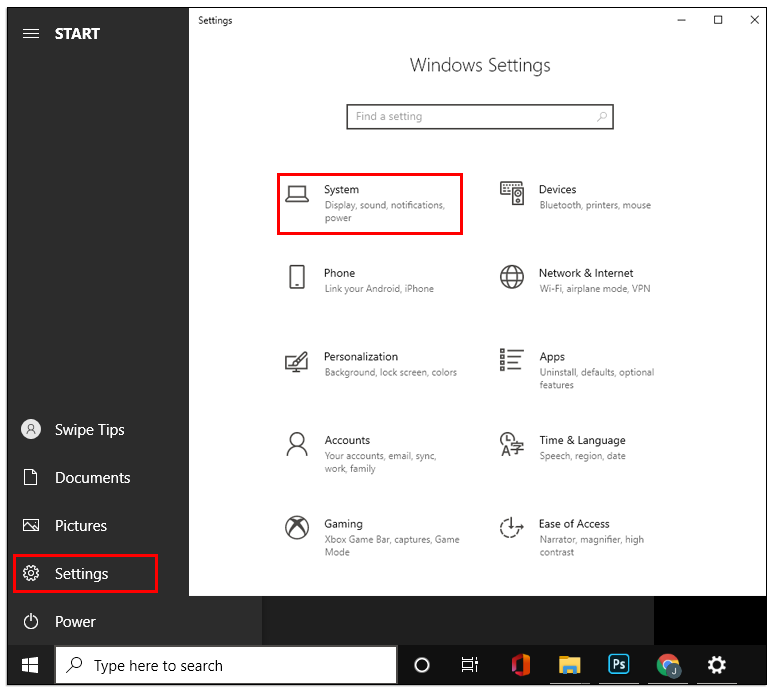
Task: Click 'Speech, region, date' description
Action: coord(582,455)
